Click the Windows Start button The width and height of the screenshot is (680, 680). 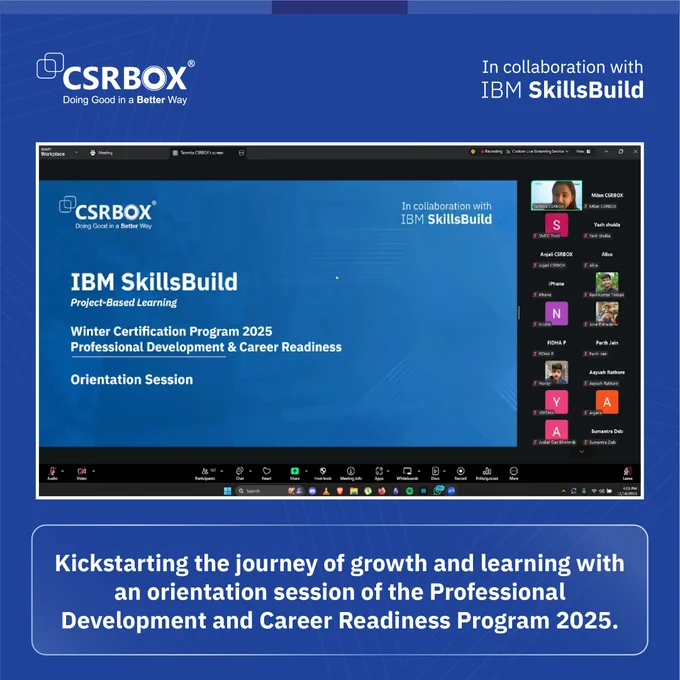[227, 490]
